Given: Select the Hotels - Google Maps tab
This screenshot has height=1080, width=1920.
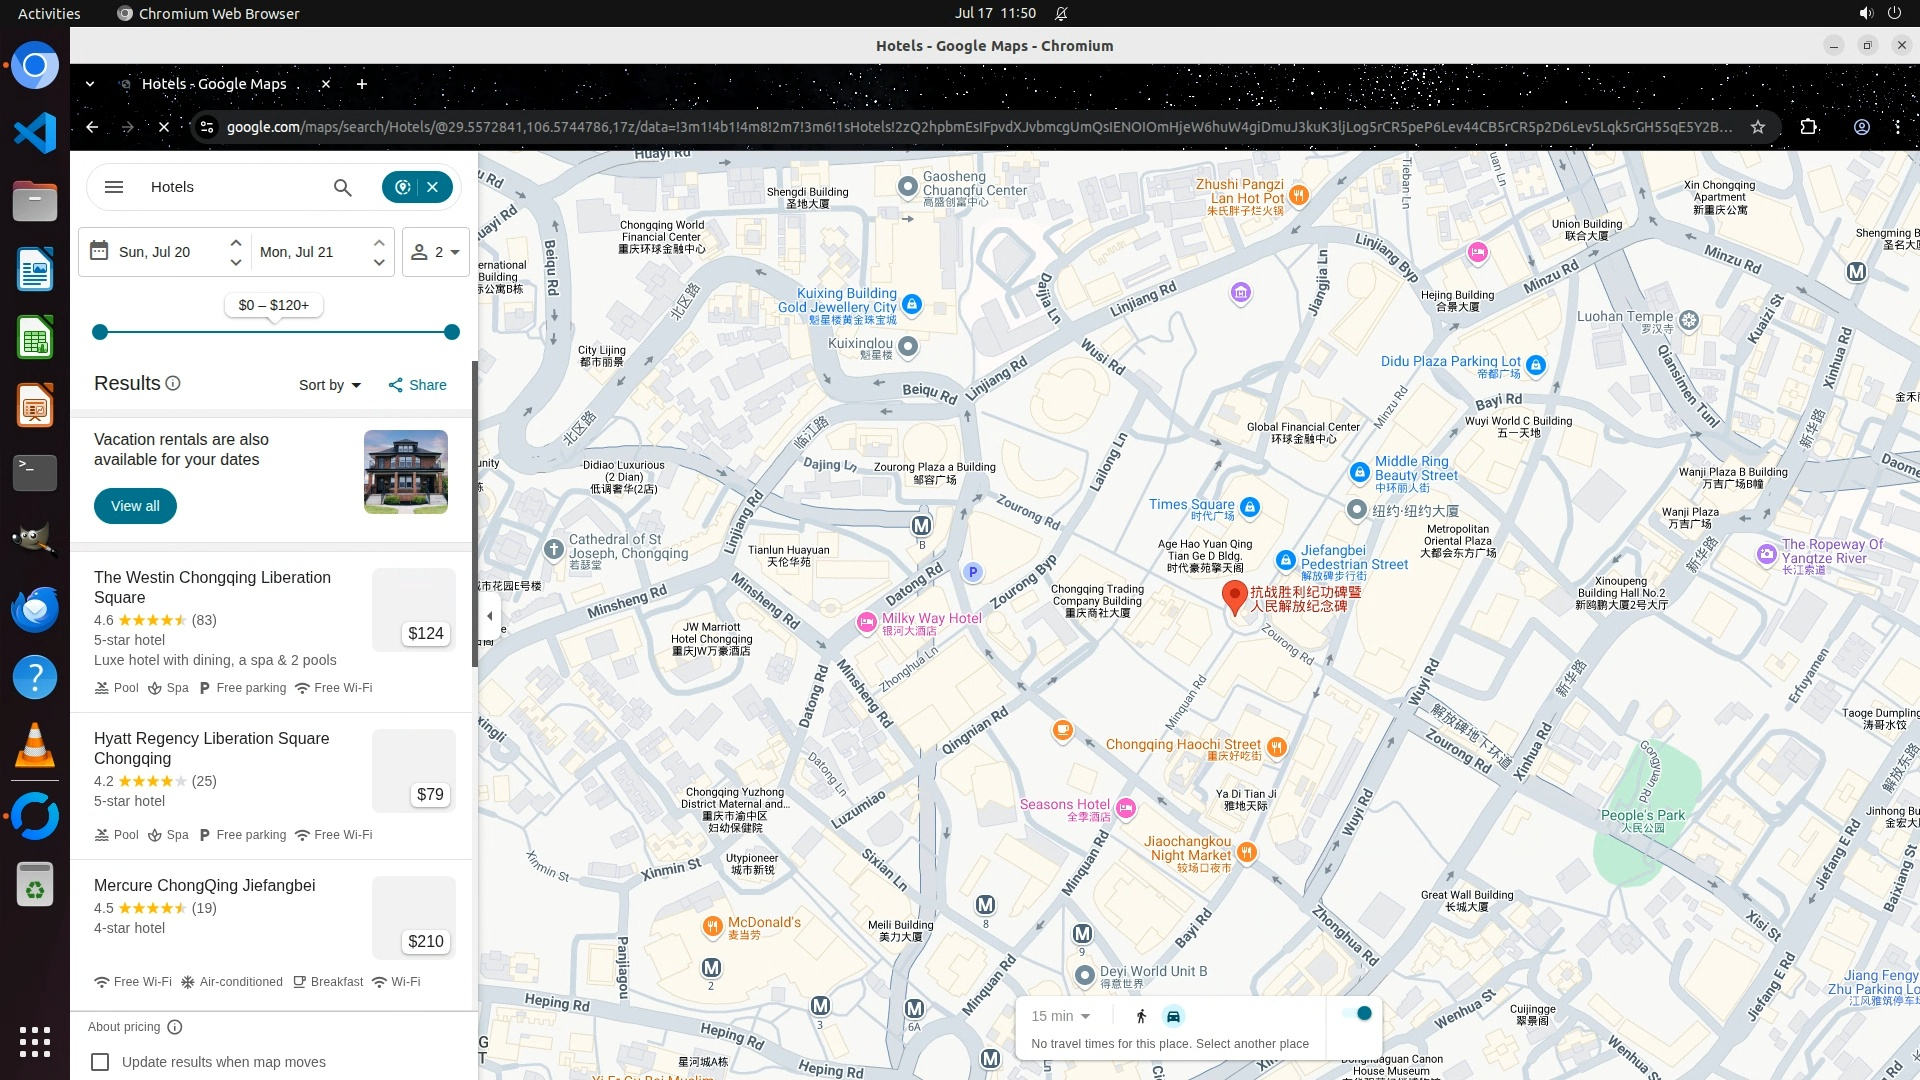Looking at the screenshot, I should click(x=214, y=84).
